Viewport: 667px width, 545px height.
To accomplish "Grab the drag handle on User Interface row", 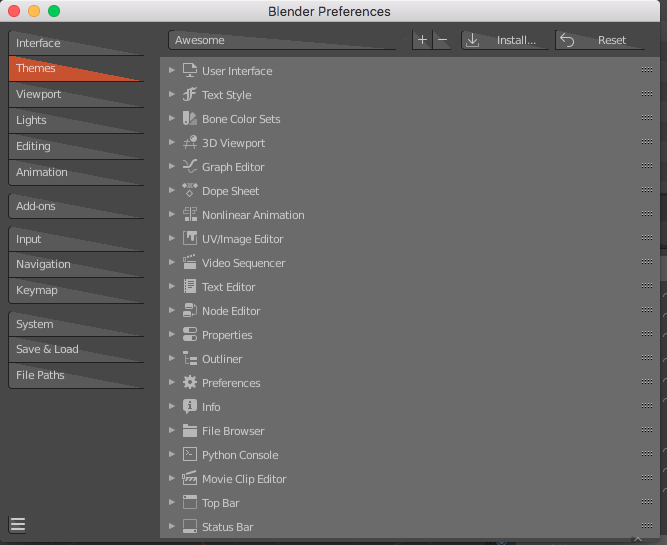I will [x=647, y=70].
